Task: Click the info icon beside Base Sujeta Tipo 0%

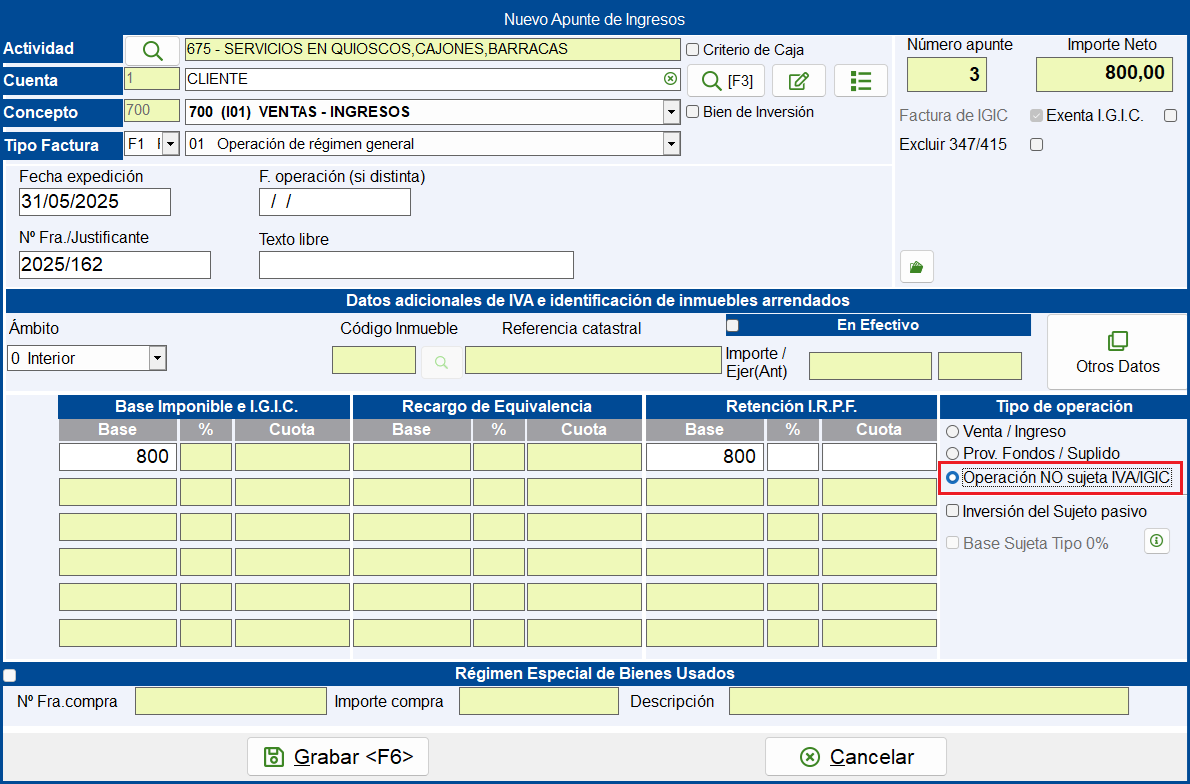Action: (1157, 541)
